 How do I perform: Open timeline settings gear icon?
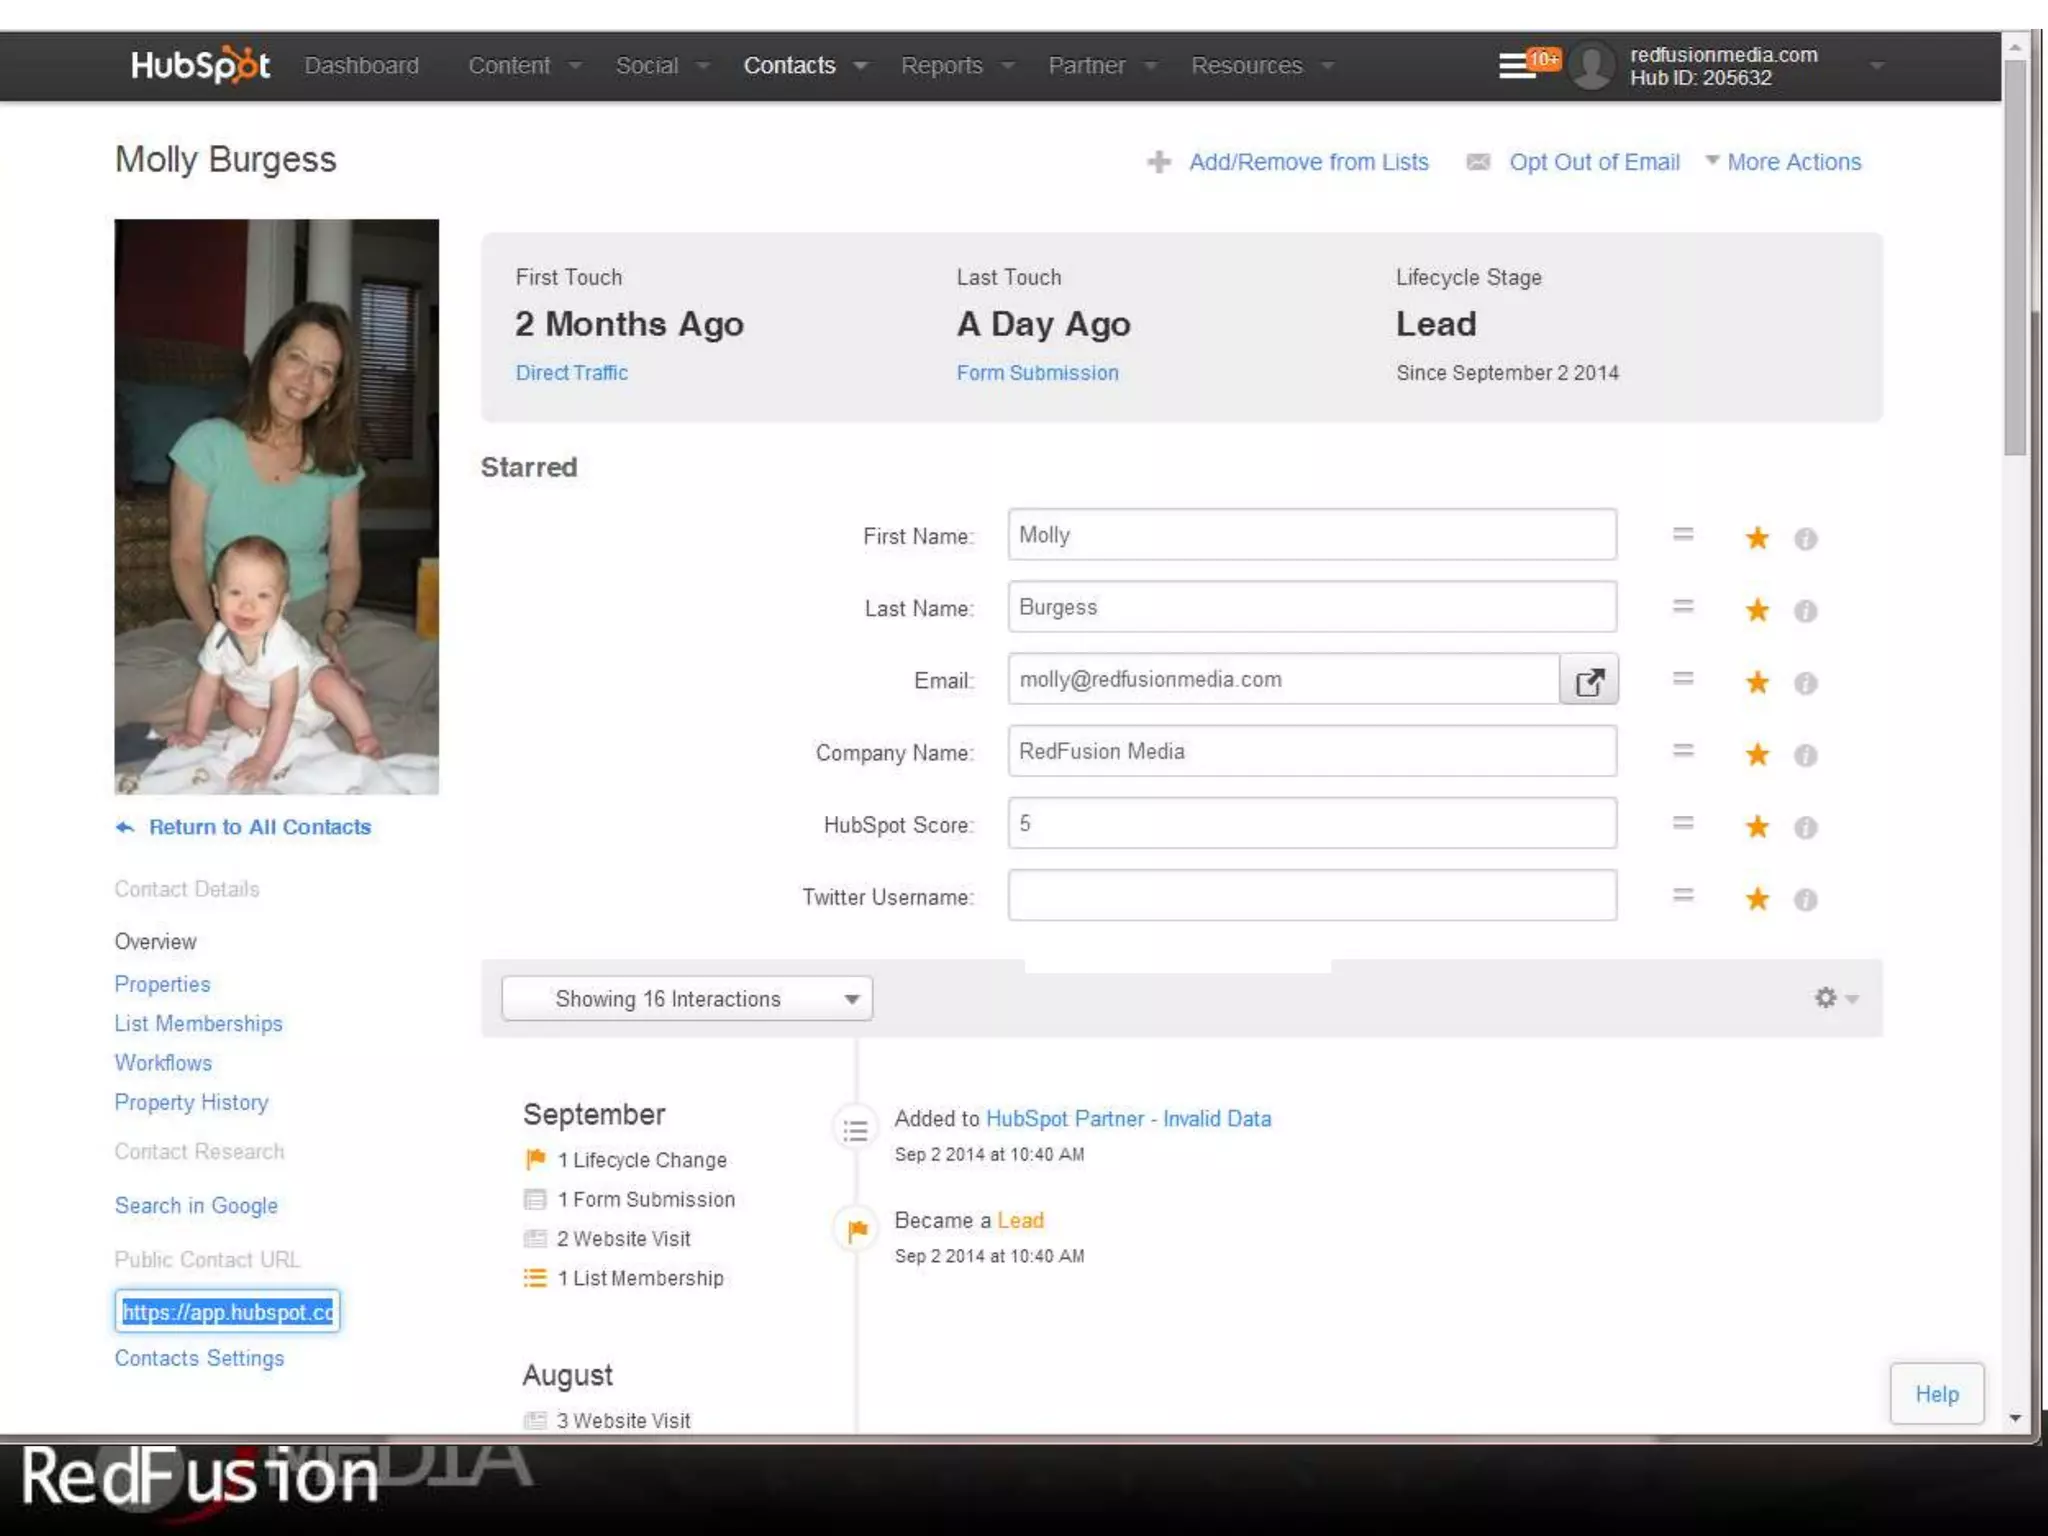(x=1827, y=998)
